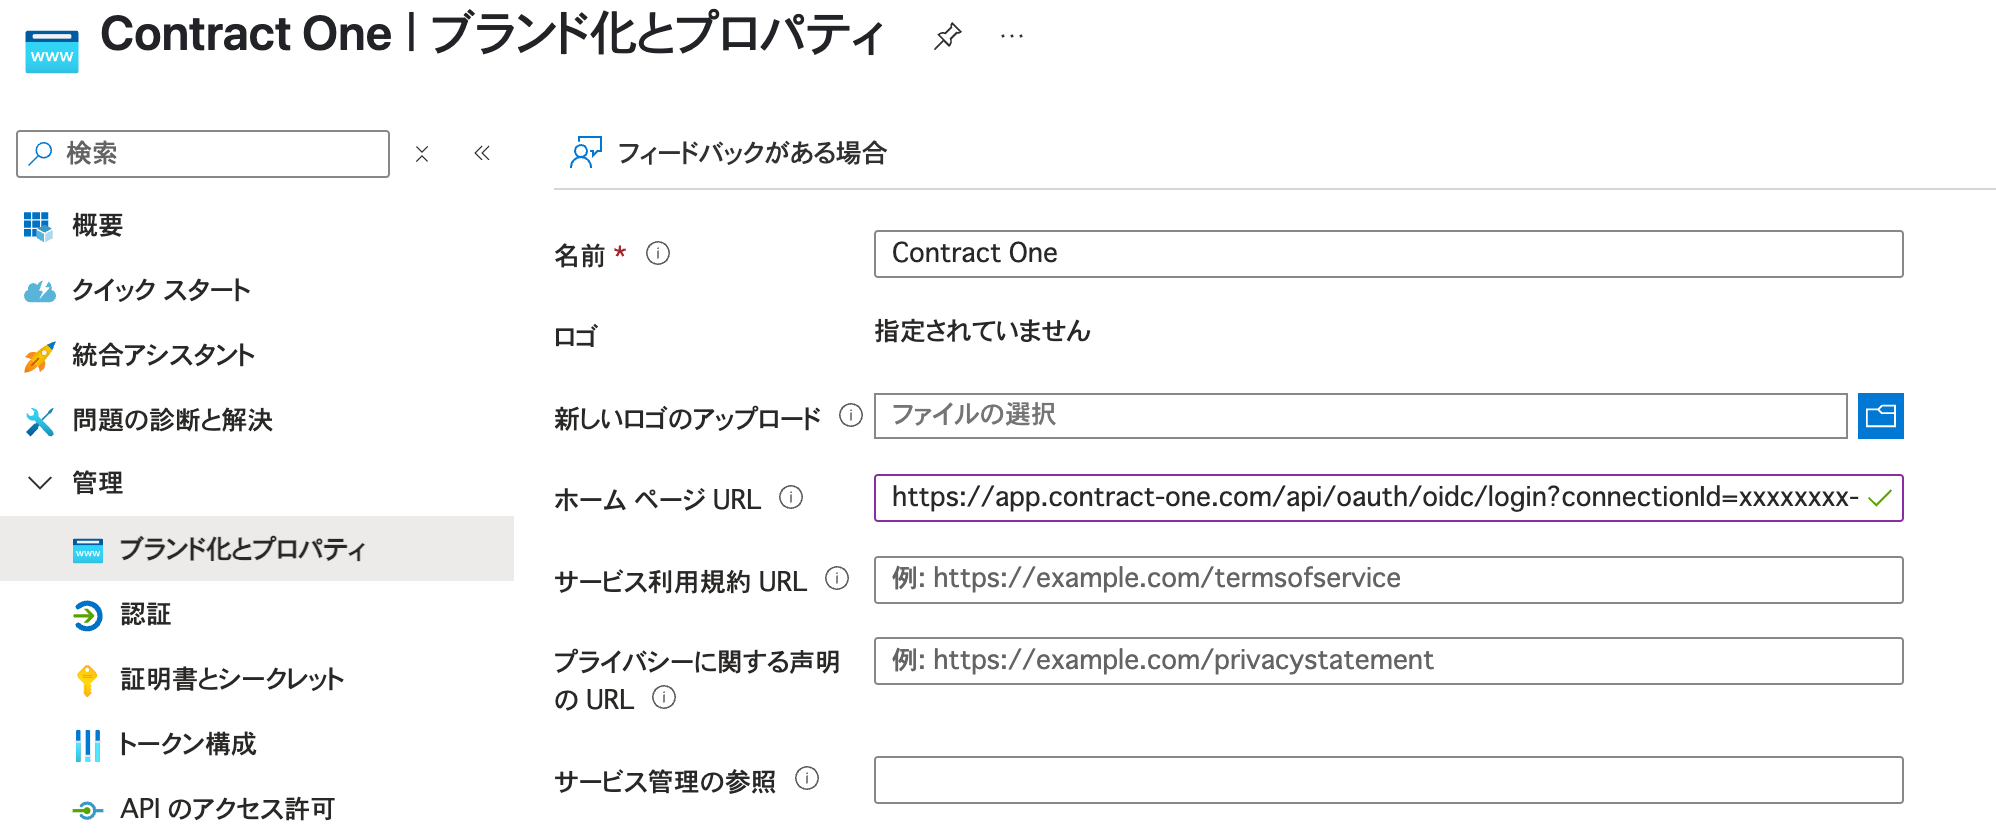Click the API のアクセス許可 icon
The height and width of the screenshot is (836, 1996).
[x=88, y=810]
